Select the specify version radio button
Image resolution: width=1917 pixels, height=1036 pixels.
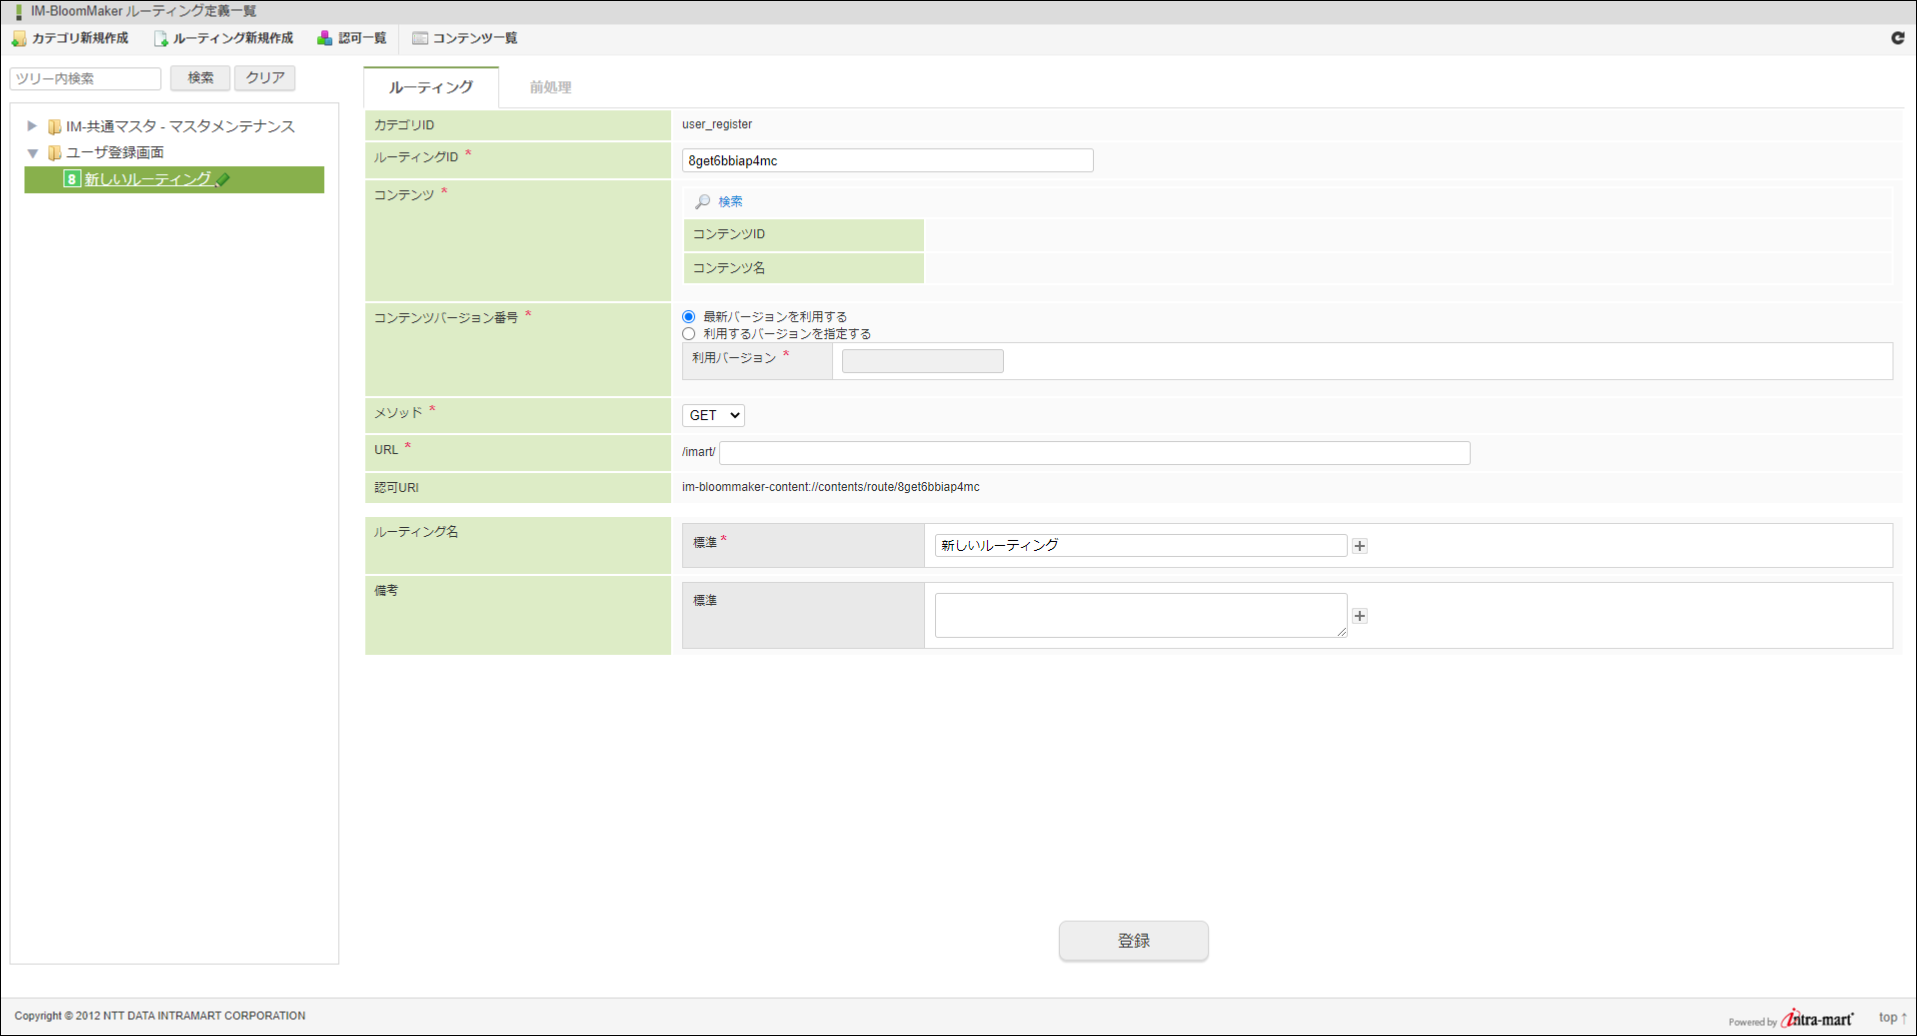tap(689, 334)
